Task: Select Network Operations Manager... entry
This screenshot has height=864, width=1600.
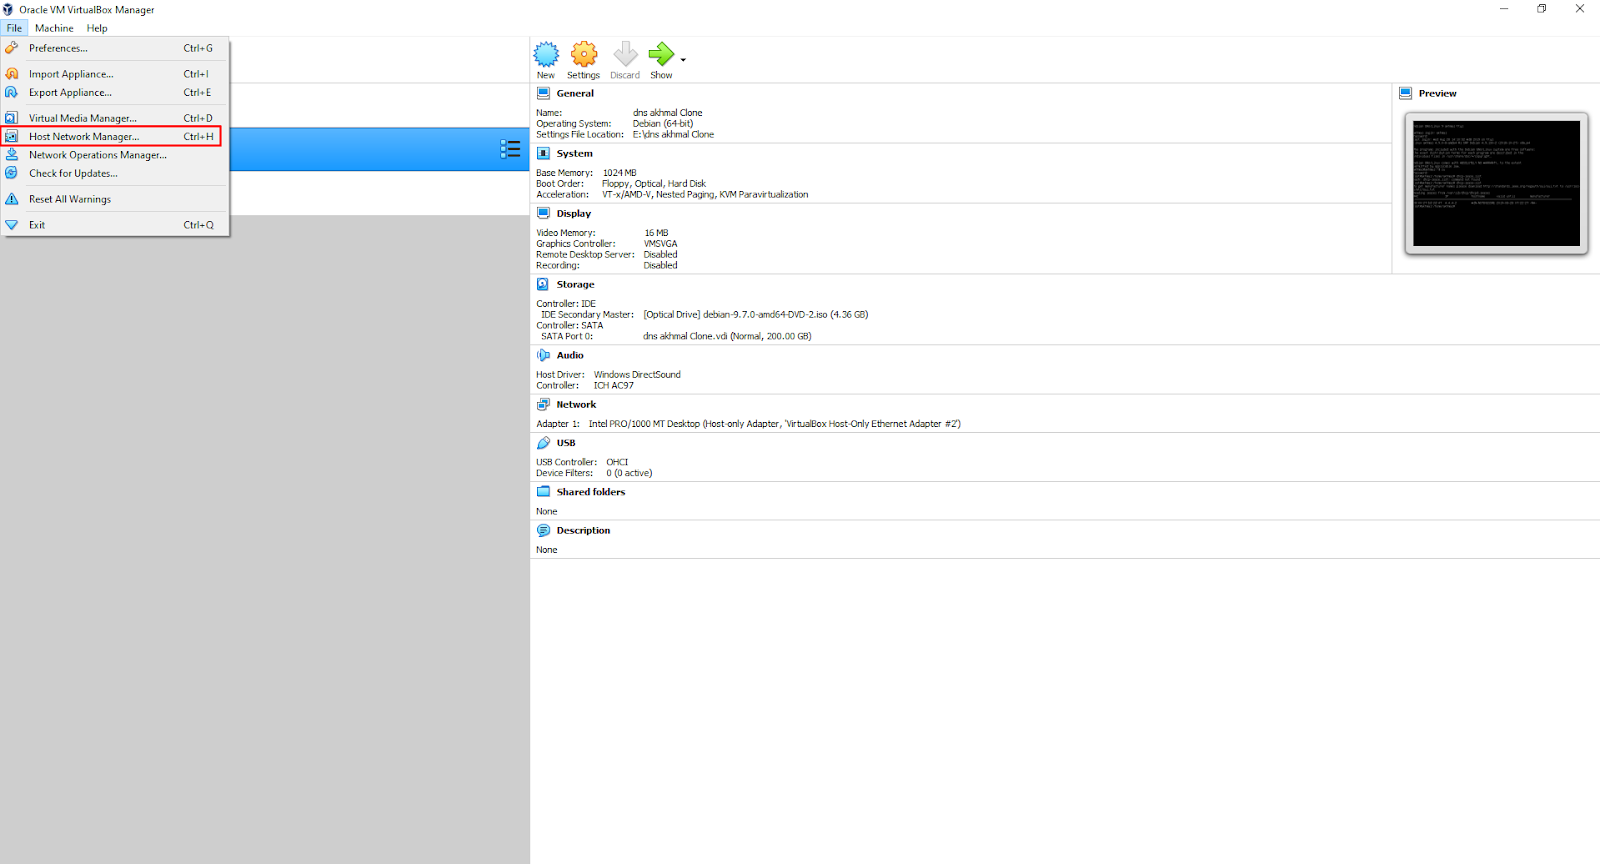Action: point(115,155)
